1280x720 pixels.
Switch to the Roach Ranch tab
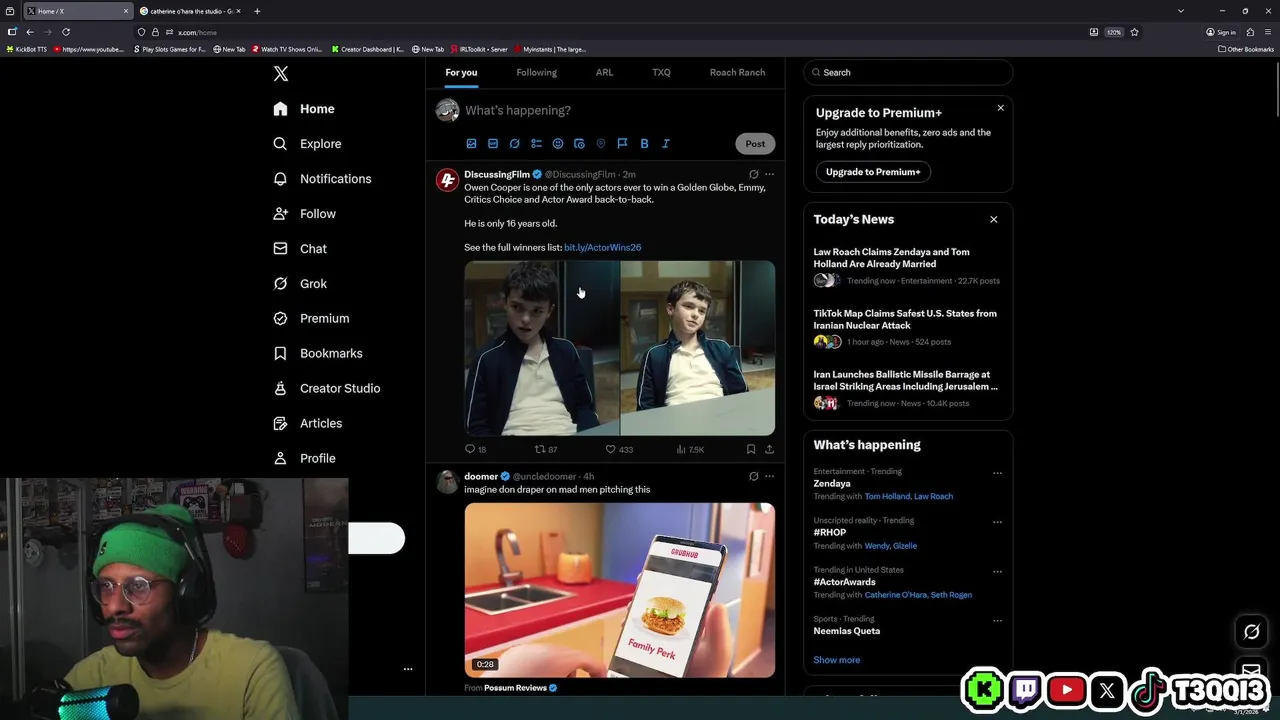pyautogui.click(x=737, y=72)
